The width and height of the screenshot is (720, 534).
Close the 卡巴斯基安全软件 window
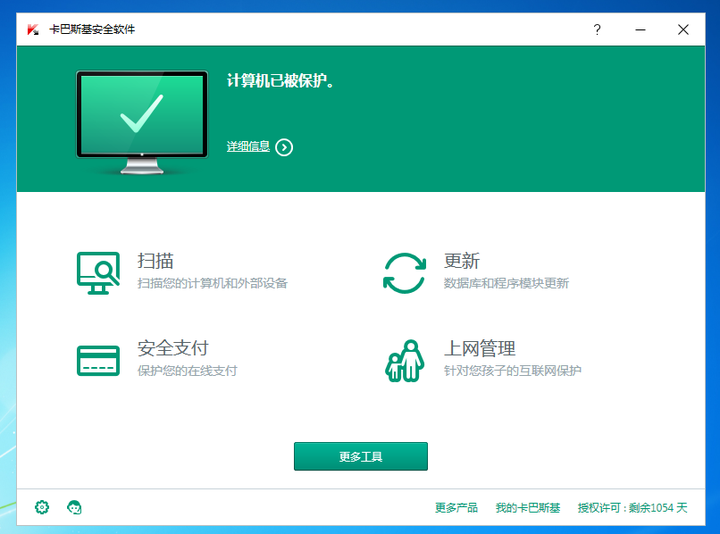point(683,29)
